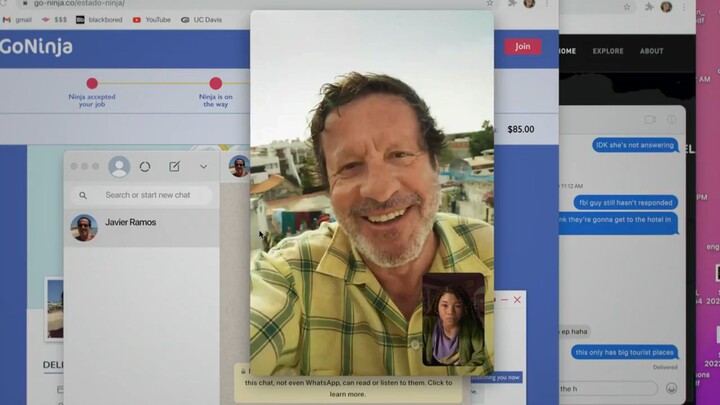Click the 'IDK she's not answering' message bubble
The height and width of the screenshot is (405, 720).
(635, 145)
